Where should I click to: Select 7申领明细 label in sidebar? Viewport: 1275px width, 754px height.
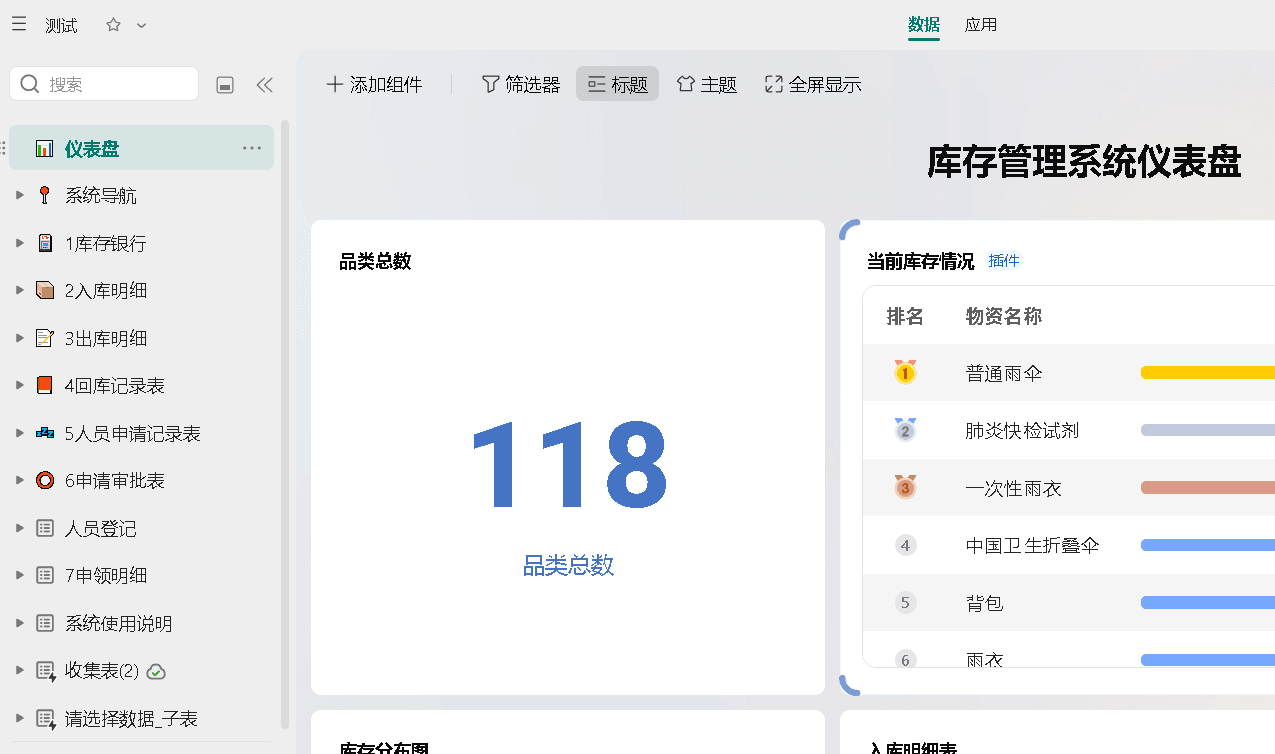coord(106,575)
